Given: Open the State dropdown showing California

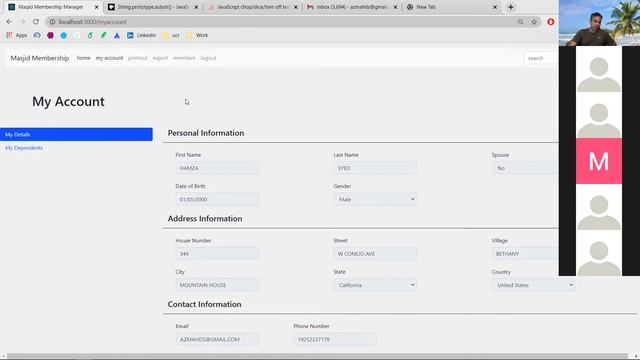Looking at the screenshot, I should coord(375,285).
